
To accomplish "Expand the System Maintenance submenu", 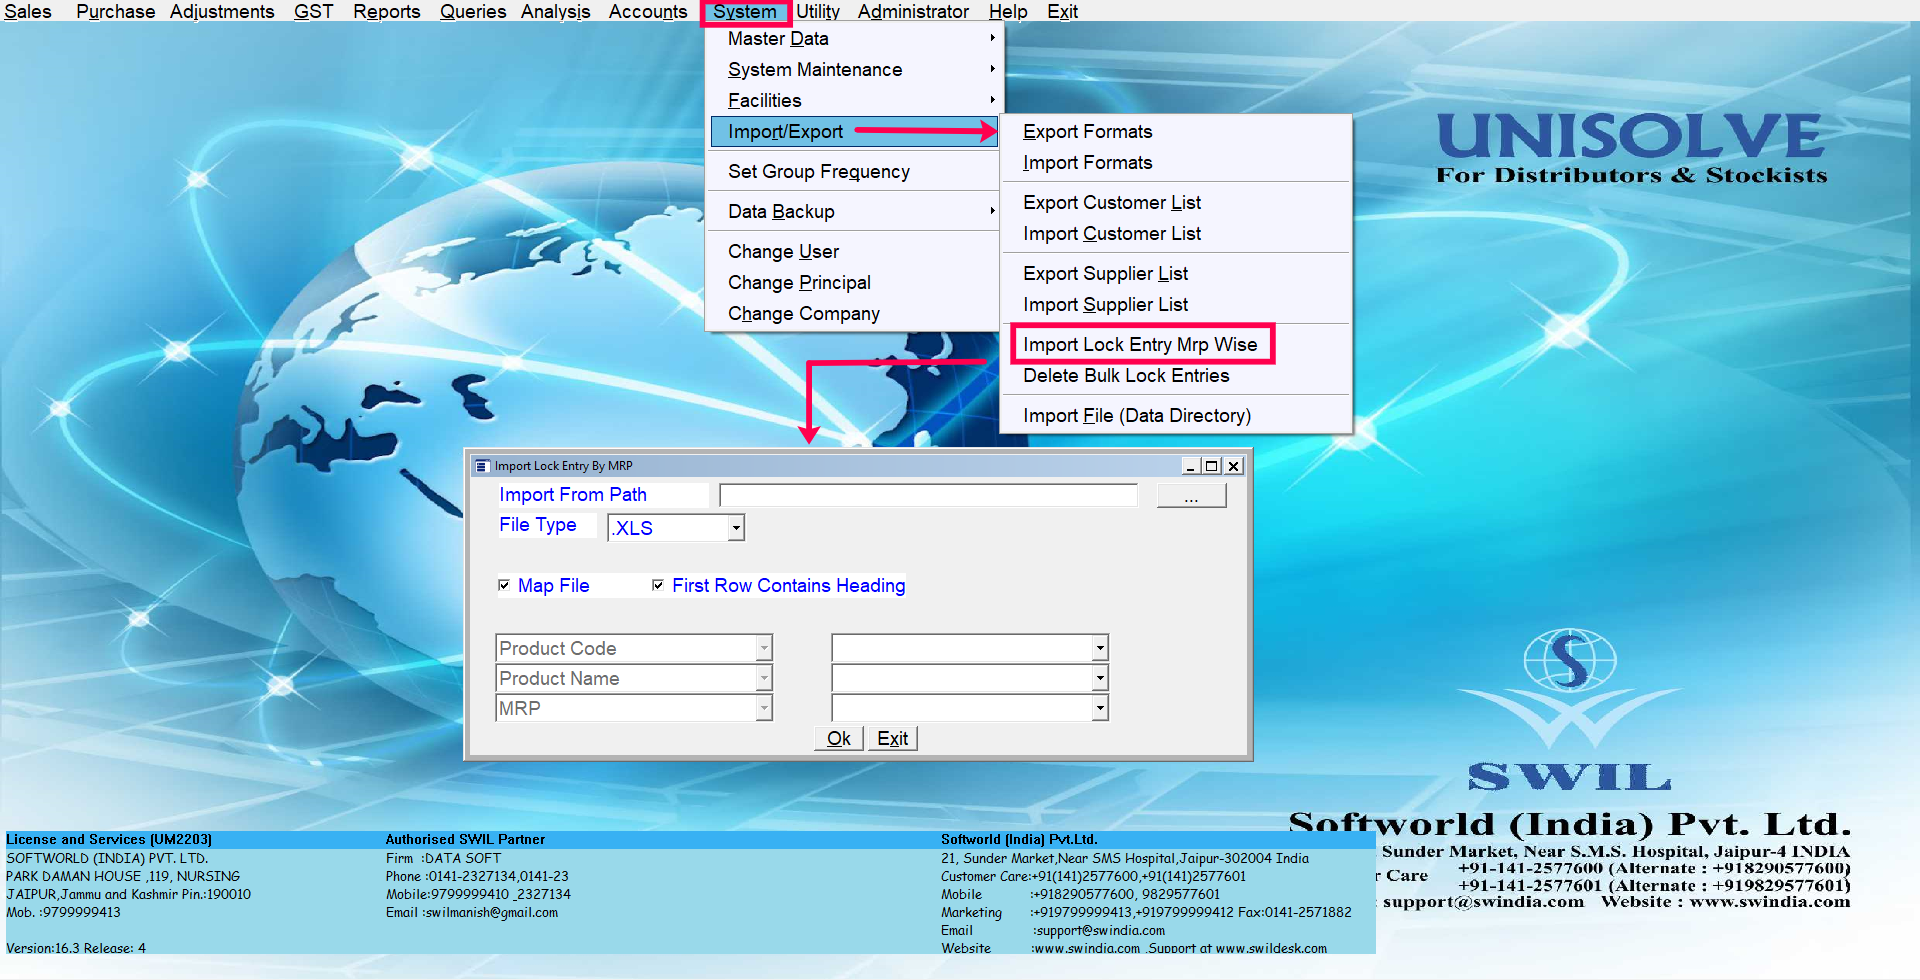I will tap(853, 69).
